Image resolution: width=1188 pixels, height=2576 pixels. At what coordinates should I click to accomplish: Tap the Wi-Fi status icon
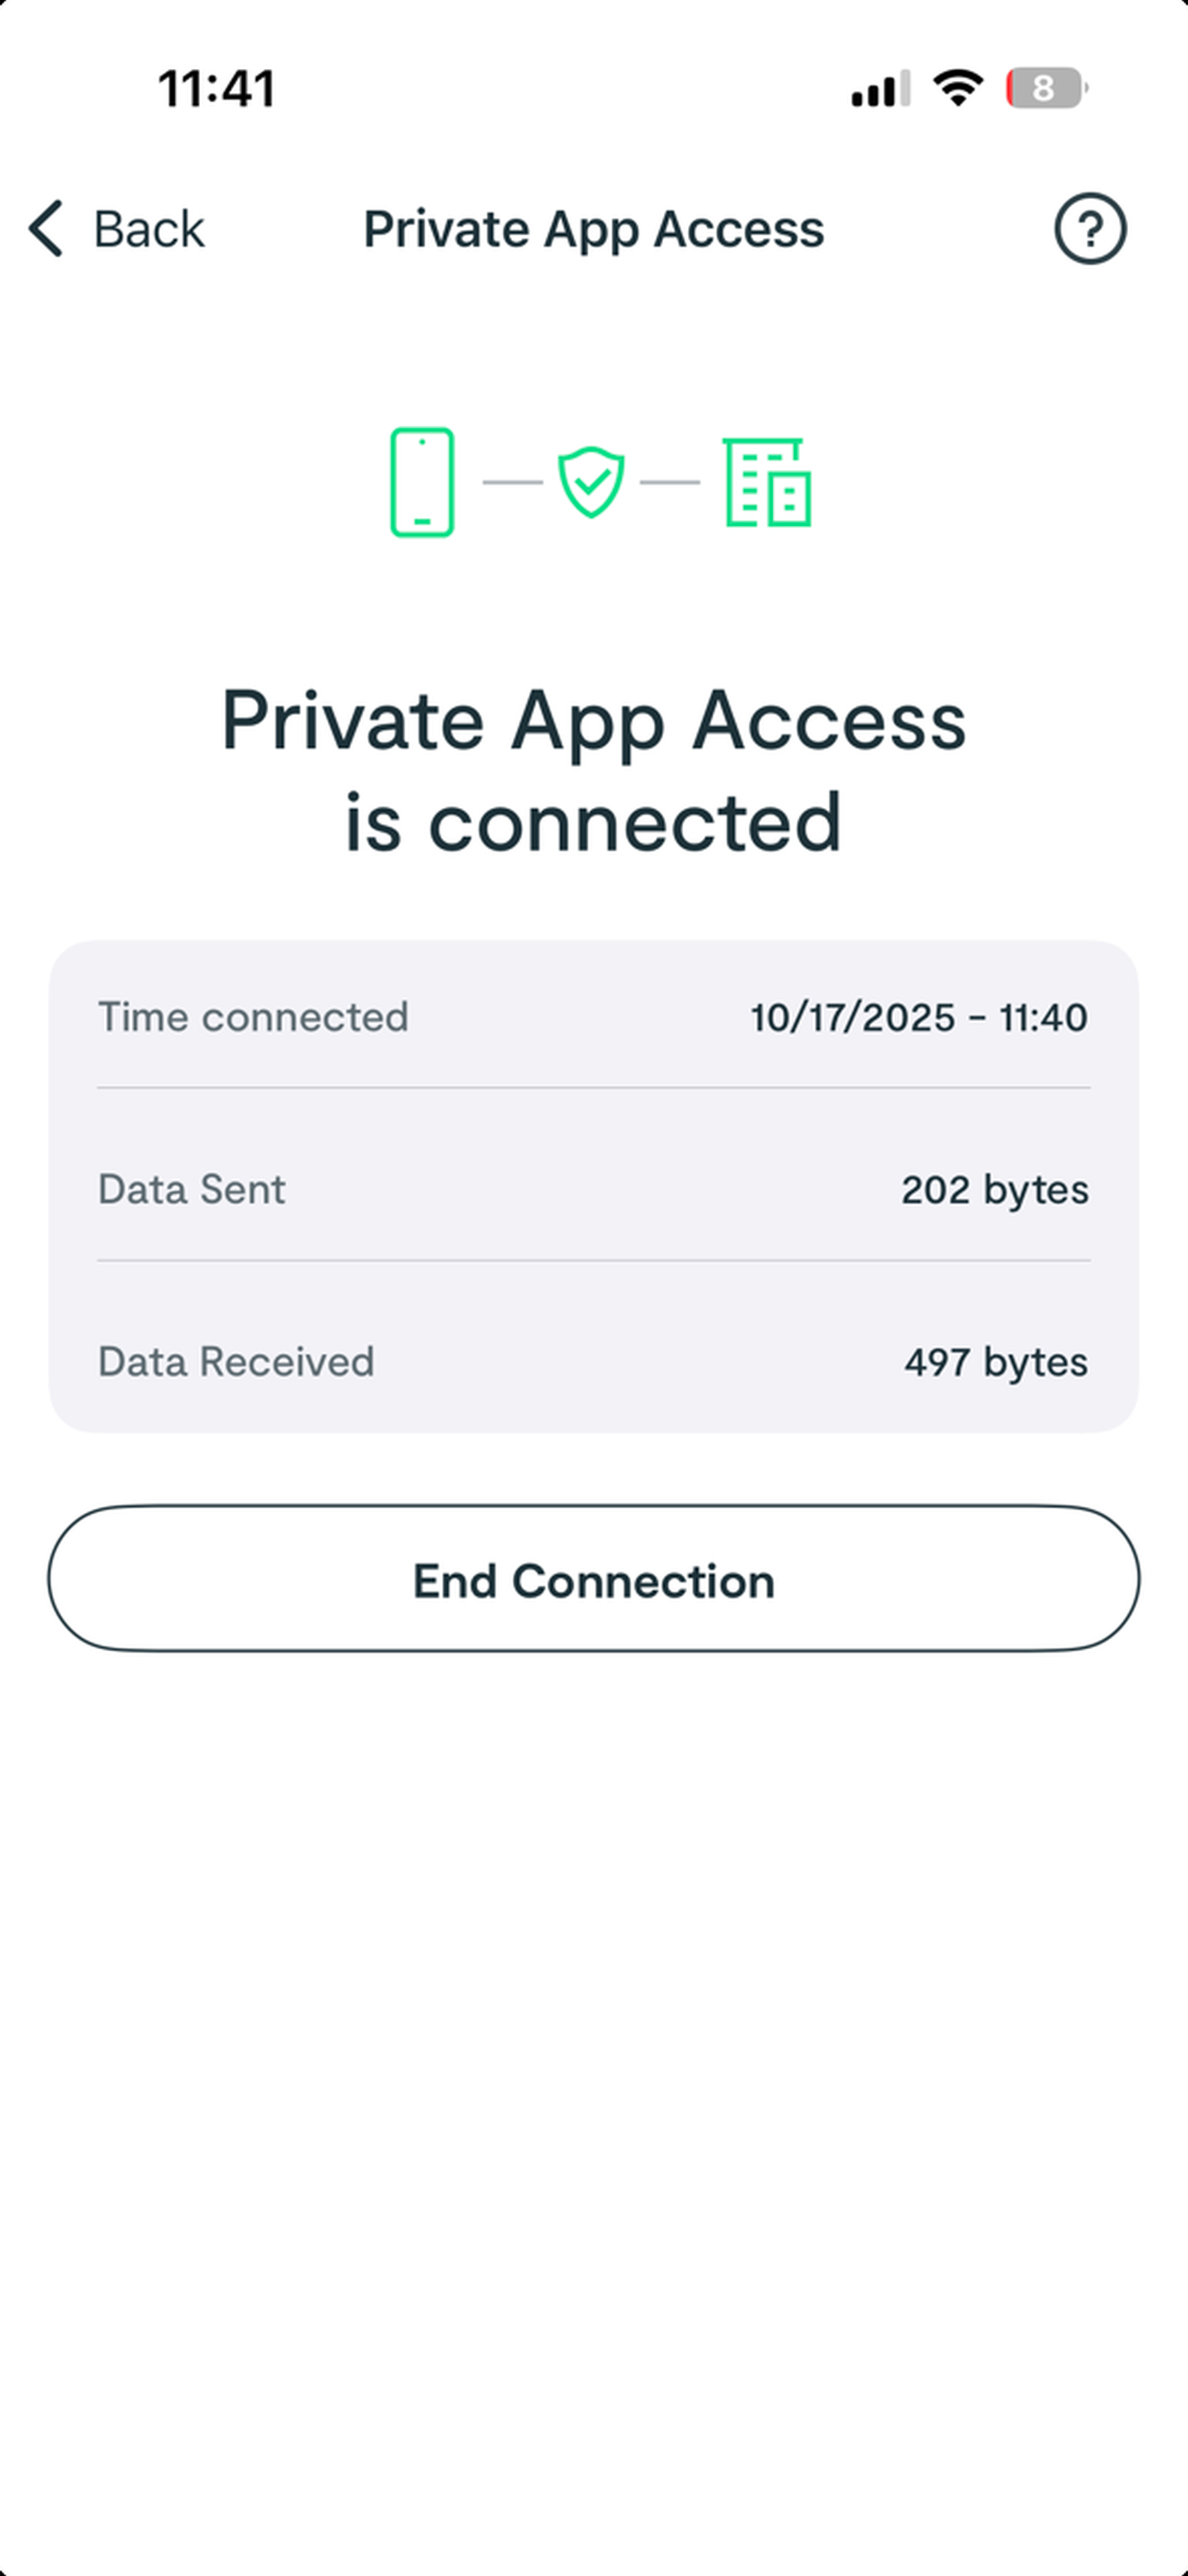coord(958,88)
